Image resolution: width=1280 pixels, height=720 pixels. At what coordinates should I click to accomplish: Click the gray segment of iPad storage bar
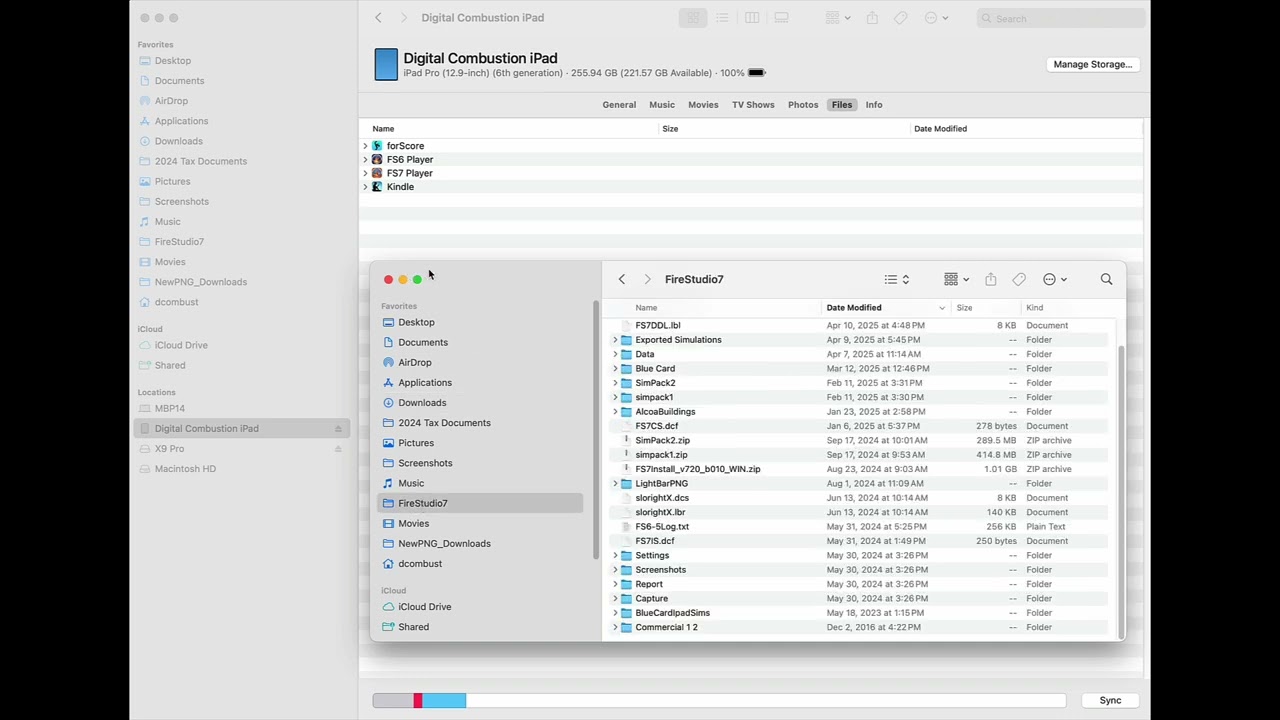point(393,701)
